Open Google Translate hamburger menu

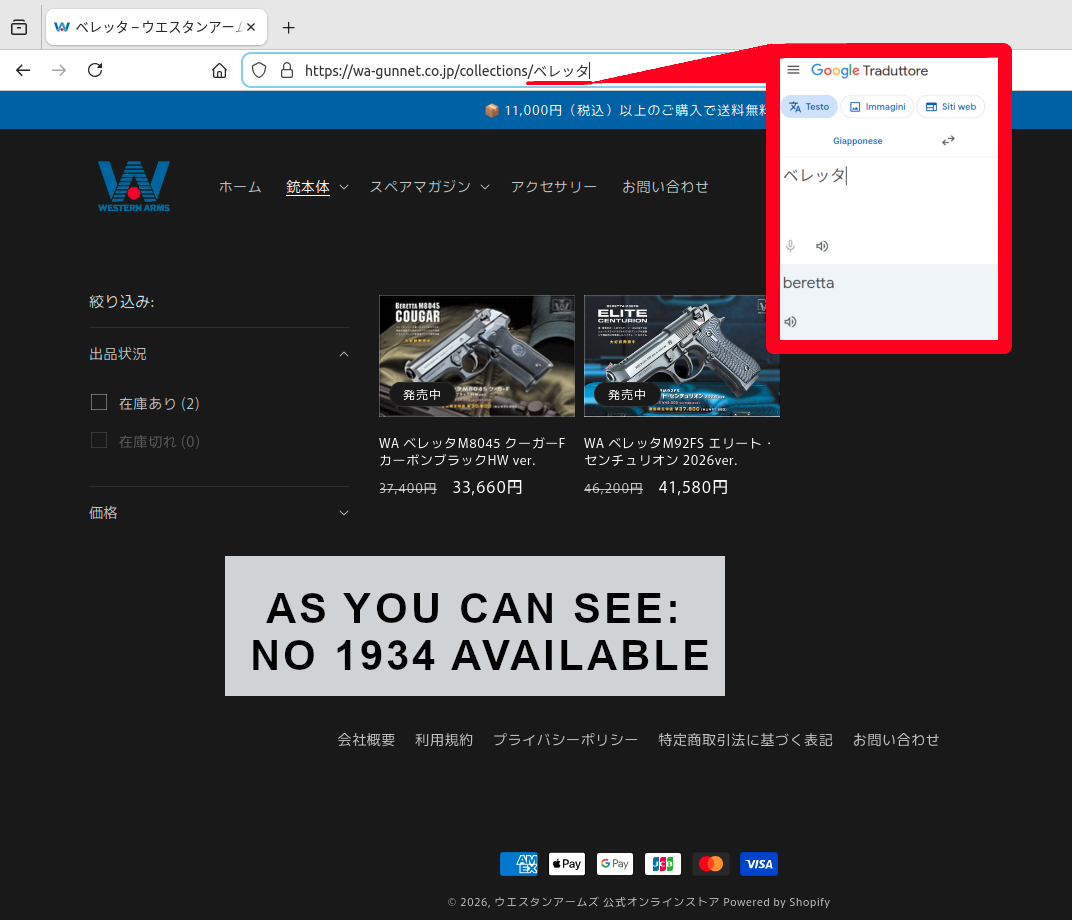pyautogui.click(x=793, y=70)
